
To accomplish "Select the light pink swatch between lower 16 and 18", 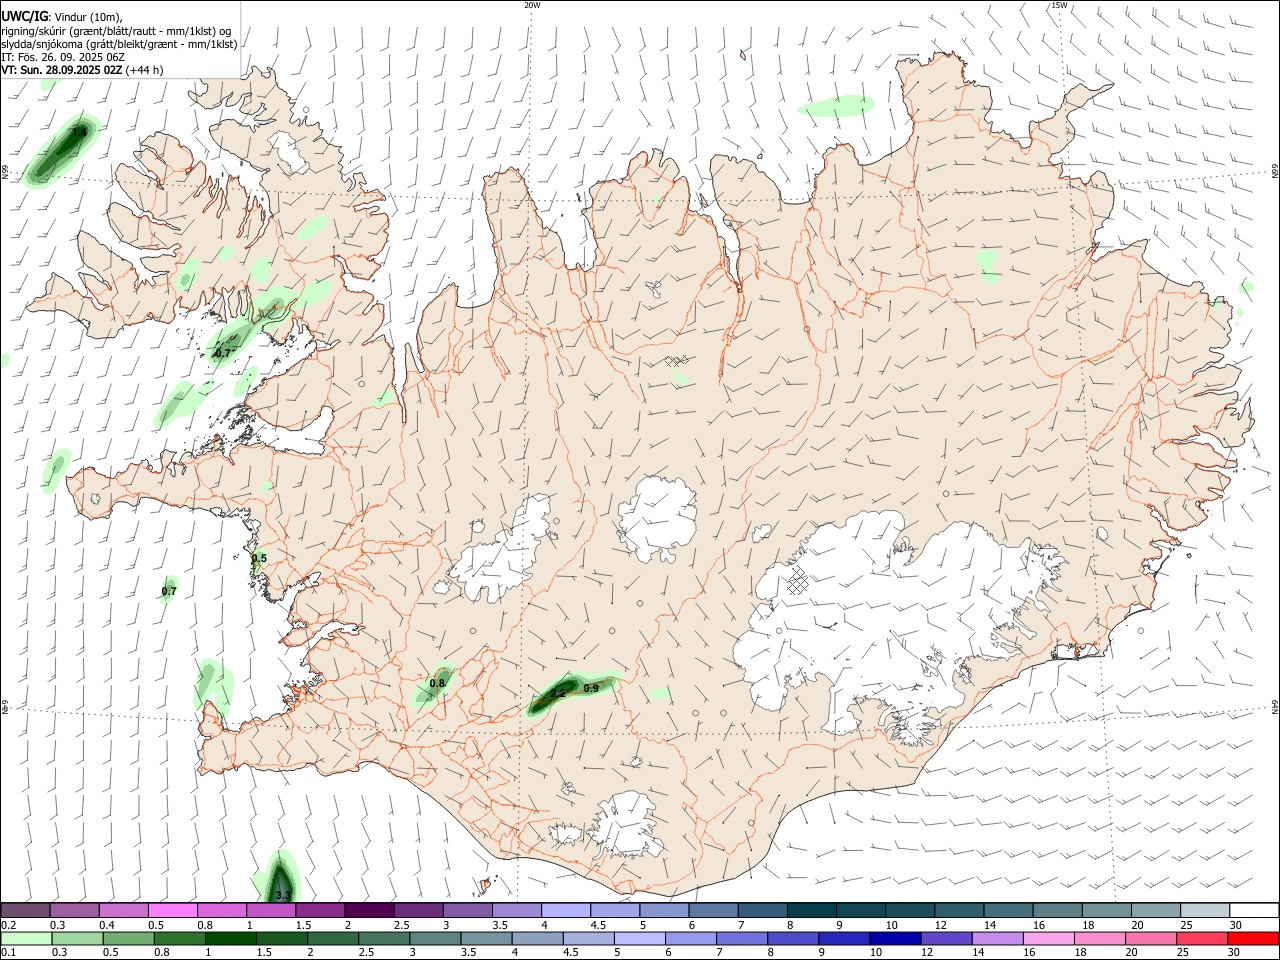I will pos(1047,938).
